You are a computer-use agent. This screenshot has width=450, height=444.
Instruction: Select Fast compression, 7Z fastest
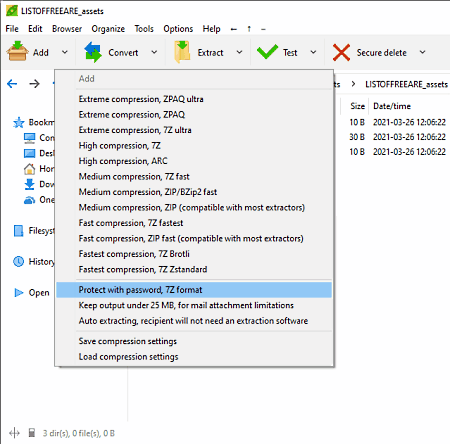pos(194,223)
